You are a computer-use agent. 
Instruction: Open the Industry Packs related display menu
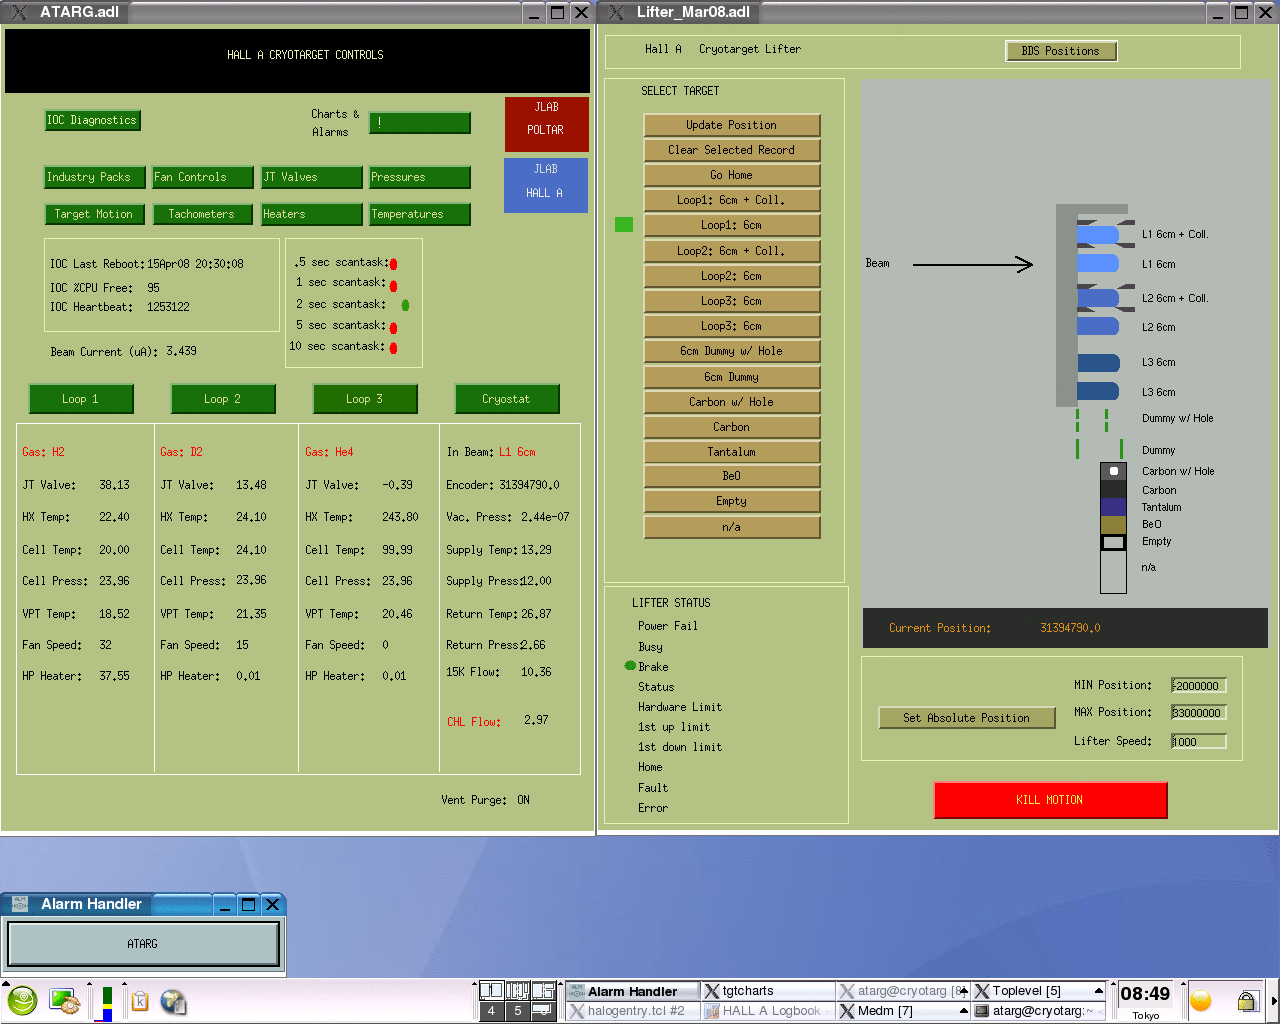(95, 177)
